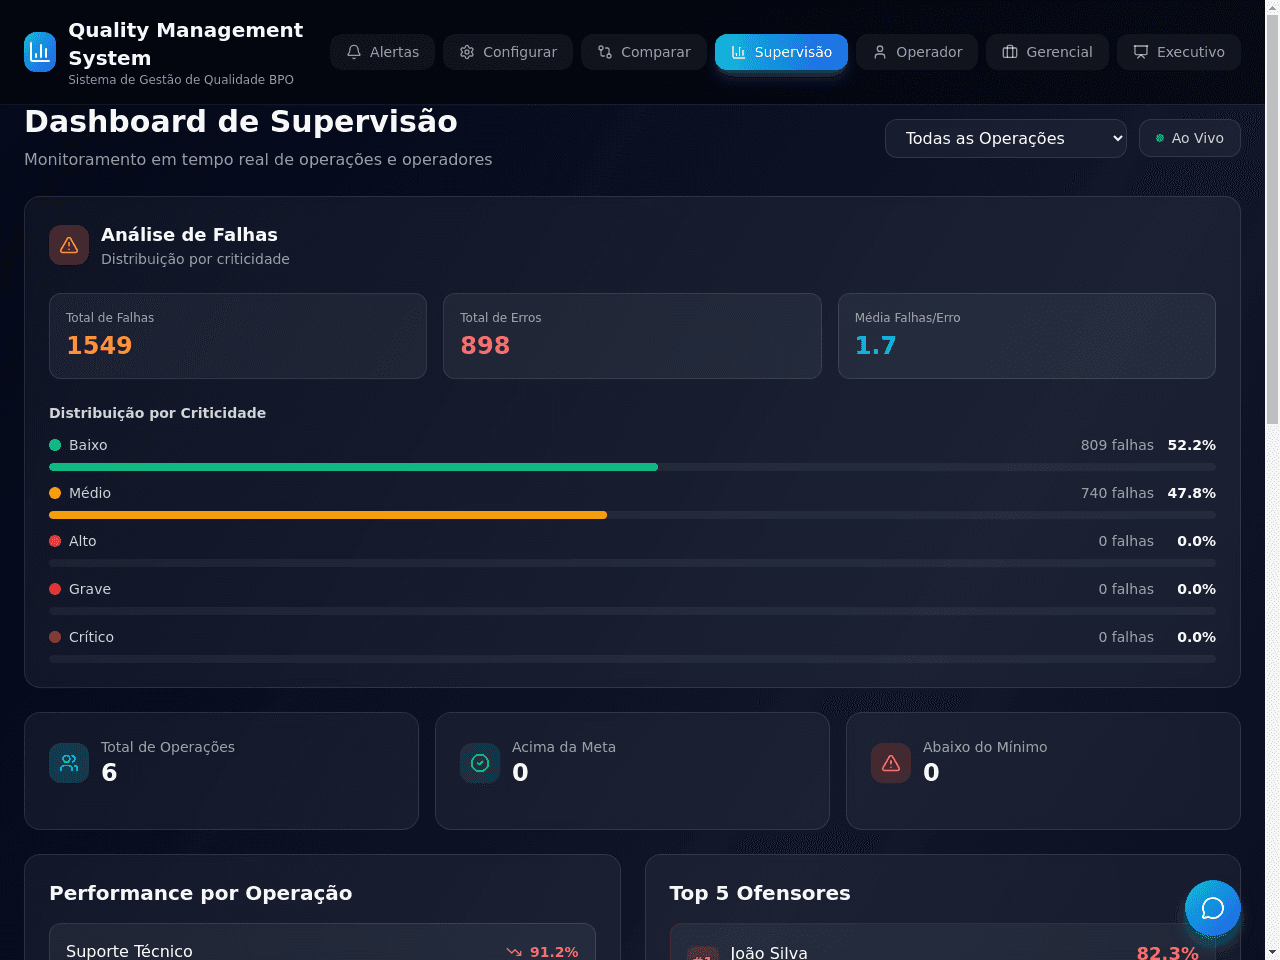Click the 740 falhas text

click(x=1117, y=493)
